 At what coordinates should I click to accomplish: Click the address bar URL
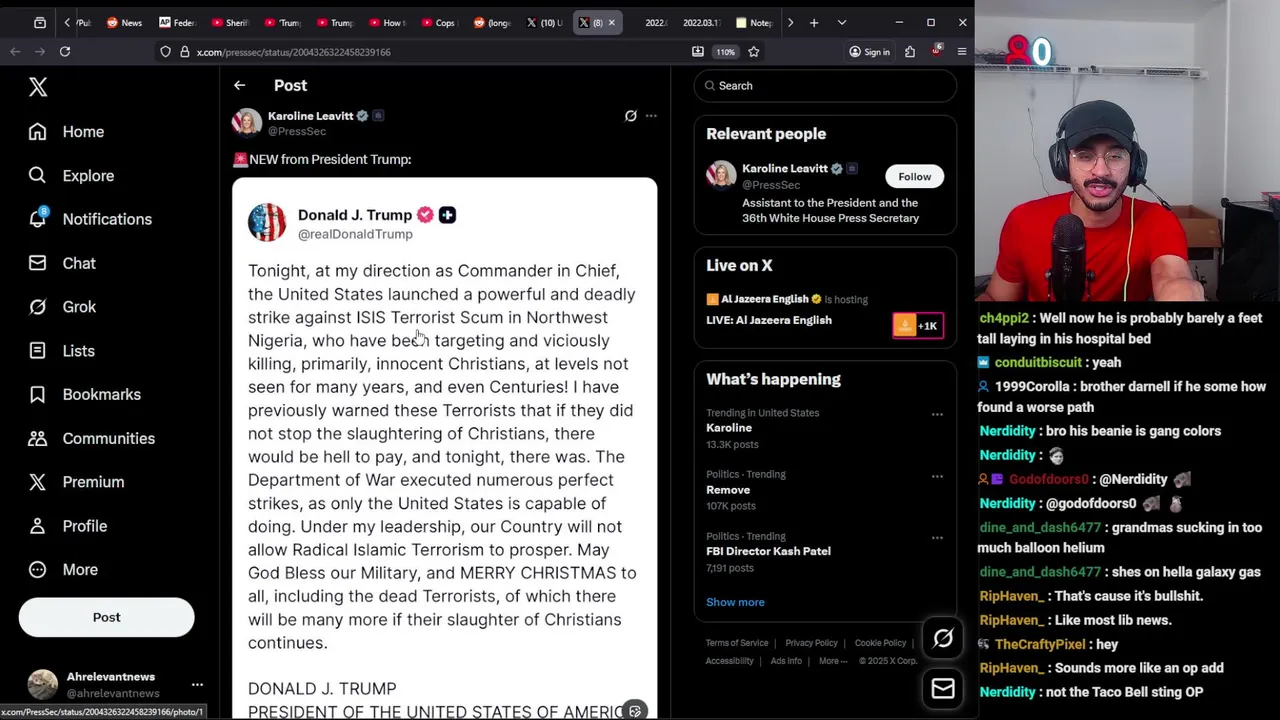[x=293, y=52]
